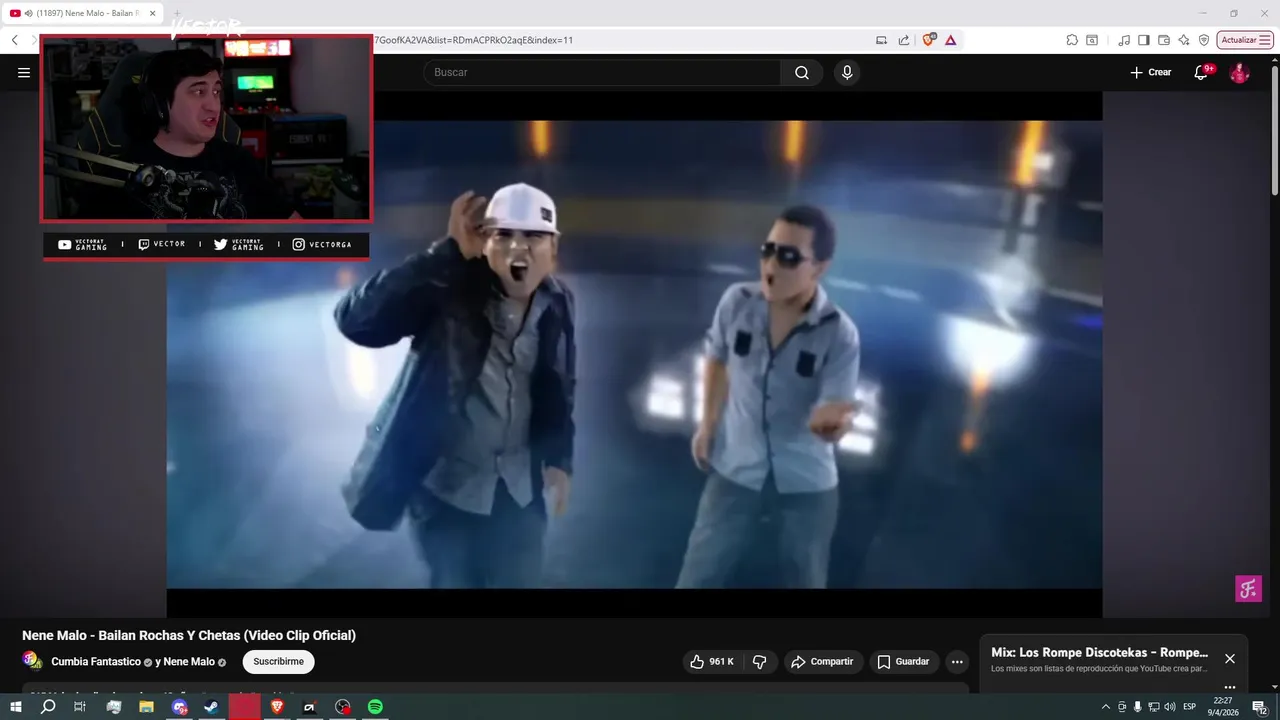Open Brave Wallet icon
This screenshot has height=720, width=1280.
click(x=1164, y=40)
